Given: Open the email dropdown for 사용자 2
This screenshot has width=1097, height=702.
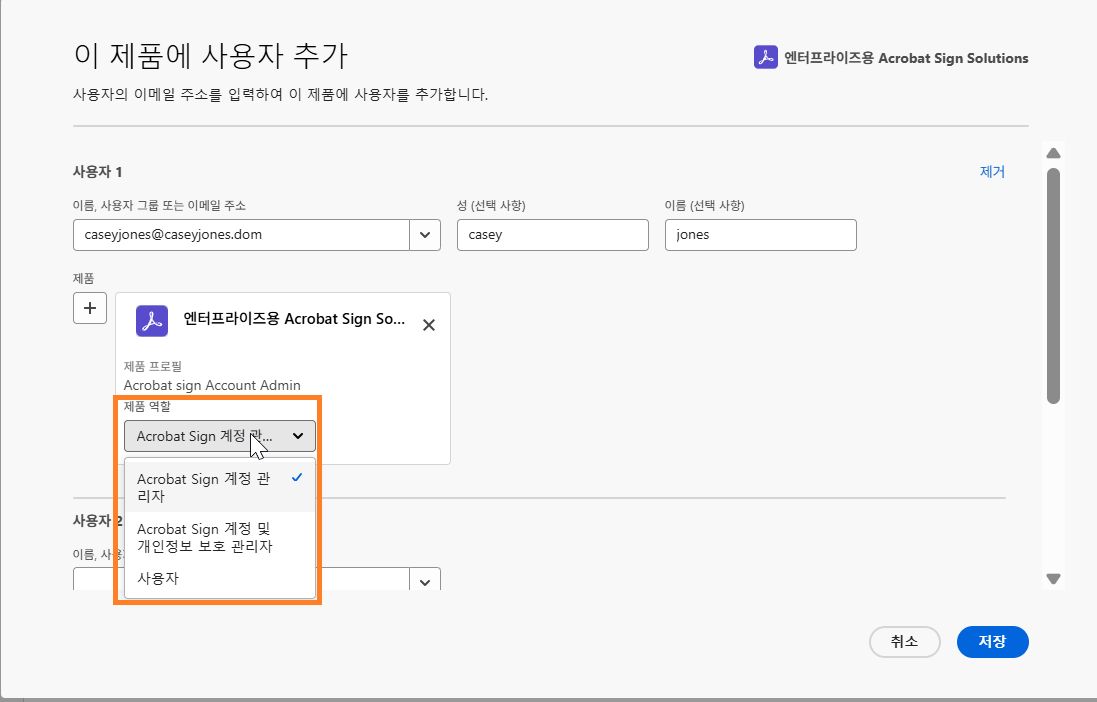Looking at the screenshot, I should pyautogui.click(x=424, y=580).
